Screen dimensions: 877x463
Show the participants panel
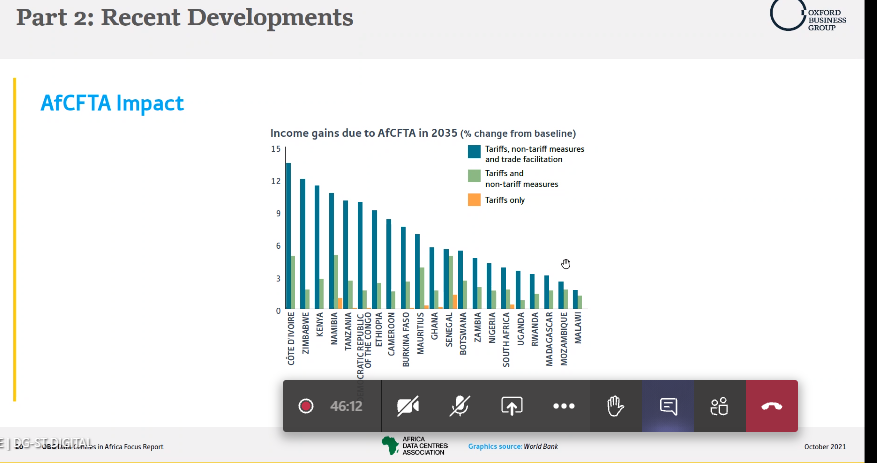click(720, 406)
